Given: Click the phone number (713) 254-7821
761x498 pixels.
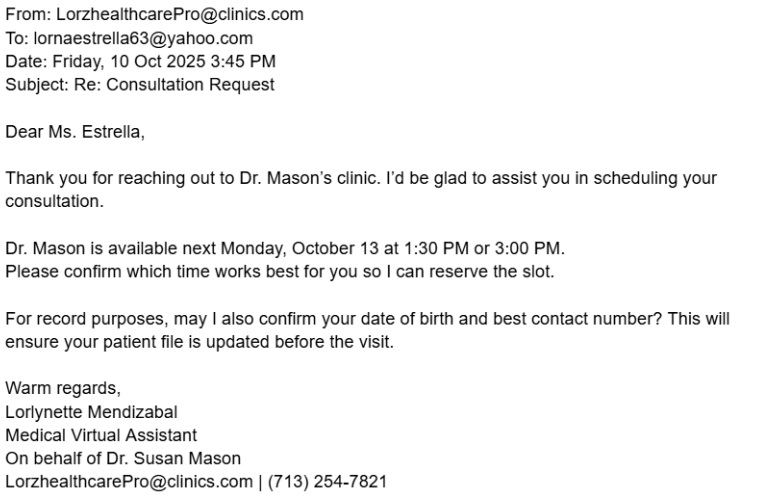Looking at the screenshot, I should [x=327, y=481].
